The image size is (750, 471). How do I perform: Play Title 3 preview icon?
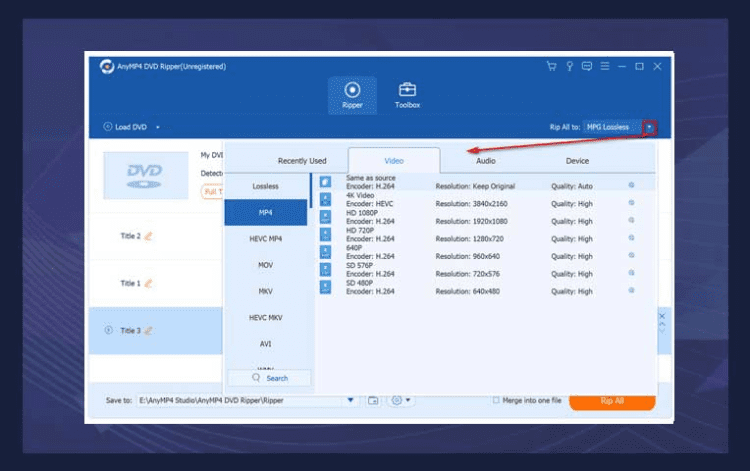click(109, 330)
